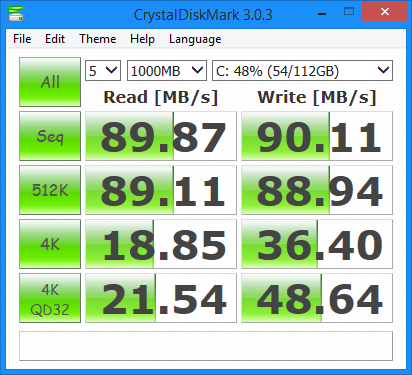412x375 pixels.
Task: Click the empty comment field at bottom
Action: (x=206, y=346)
